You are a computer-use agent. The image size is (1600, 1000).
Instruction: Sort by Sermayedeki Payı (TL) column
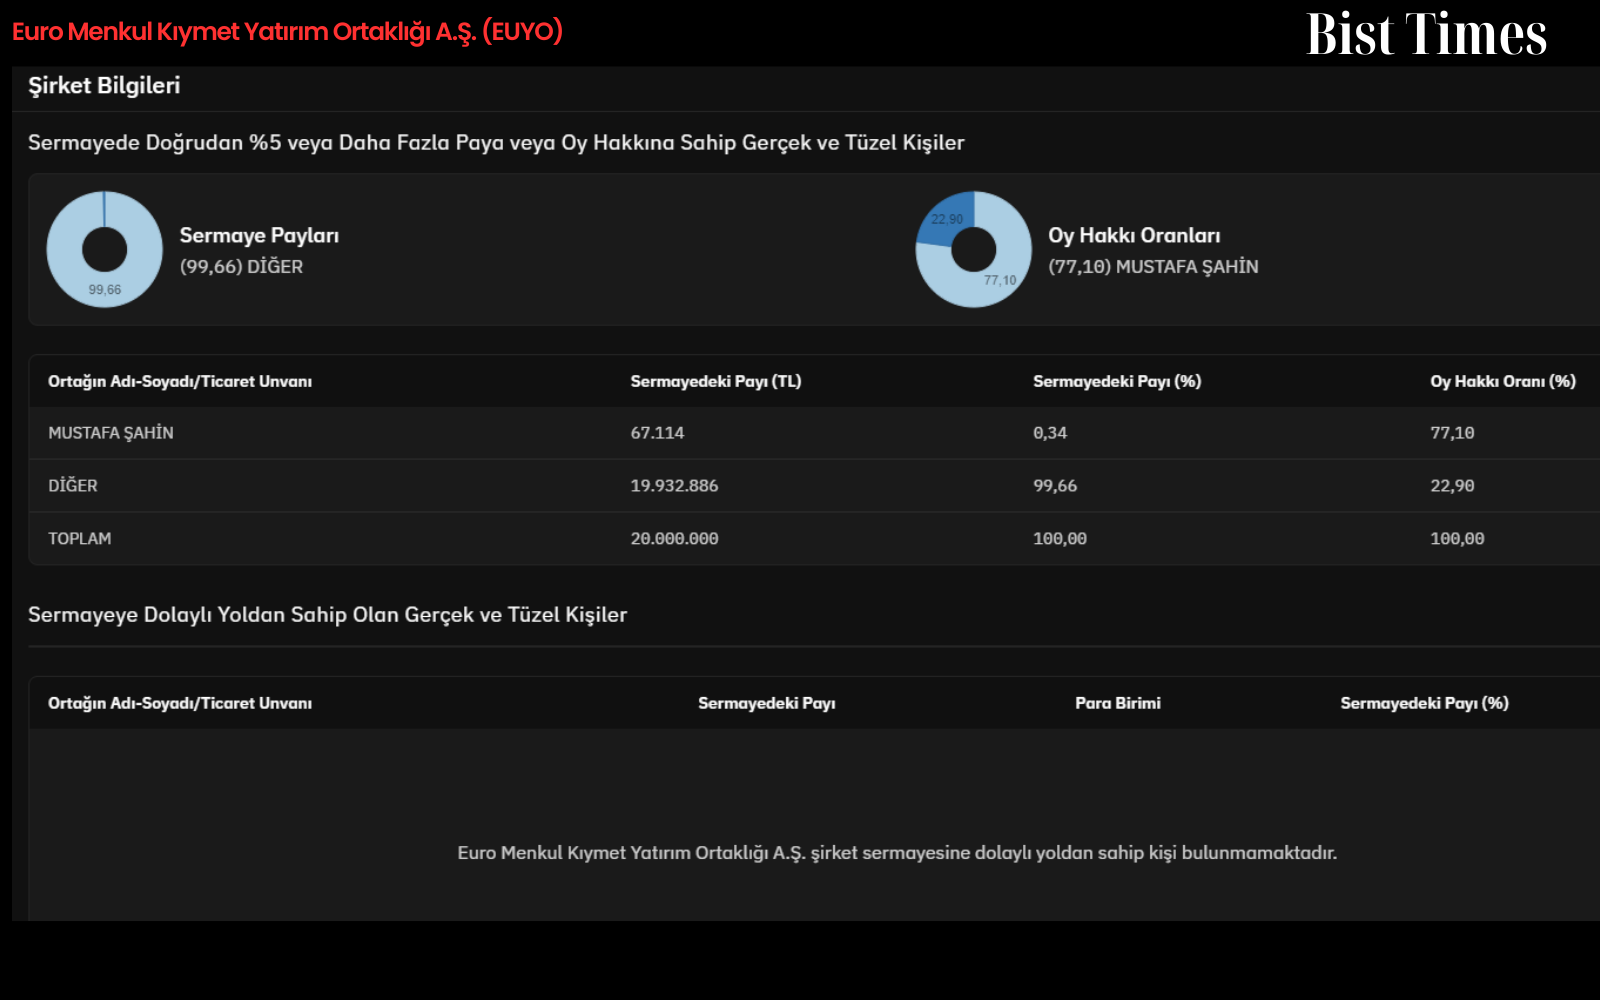716,381
